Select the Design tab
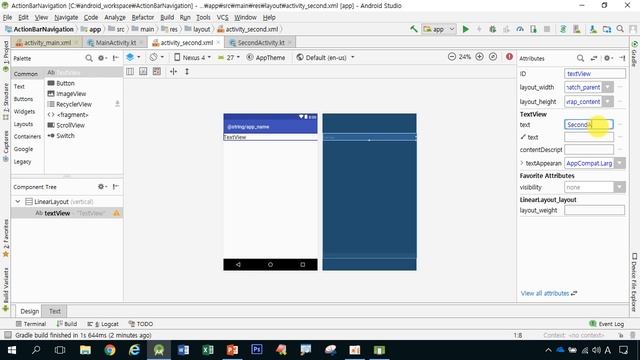640x360 pixels. tap(29, 311)
